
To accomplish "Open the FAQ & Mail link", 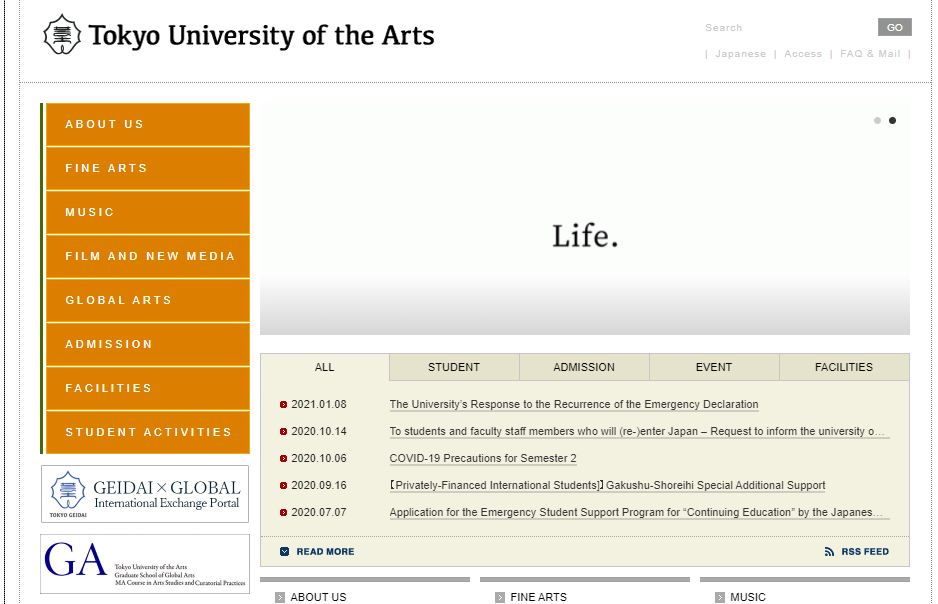I will point(870,54).
